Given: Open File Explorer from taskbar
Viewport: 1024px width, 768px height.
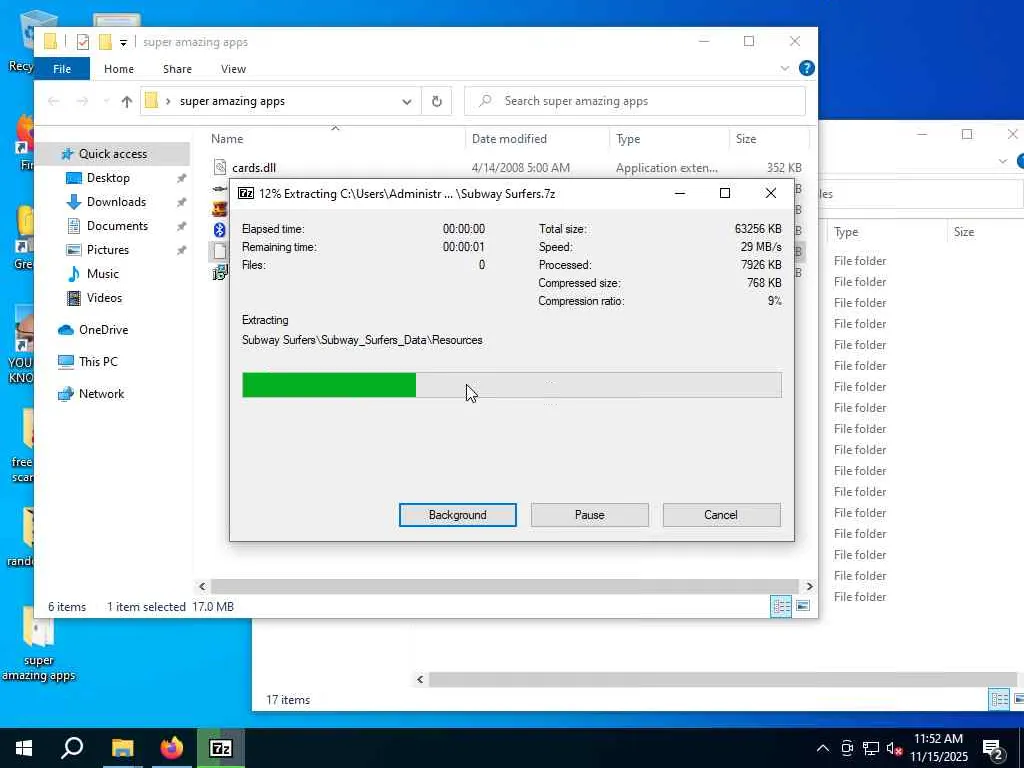Looking at the screenshot, I should point(122,748).
